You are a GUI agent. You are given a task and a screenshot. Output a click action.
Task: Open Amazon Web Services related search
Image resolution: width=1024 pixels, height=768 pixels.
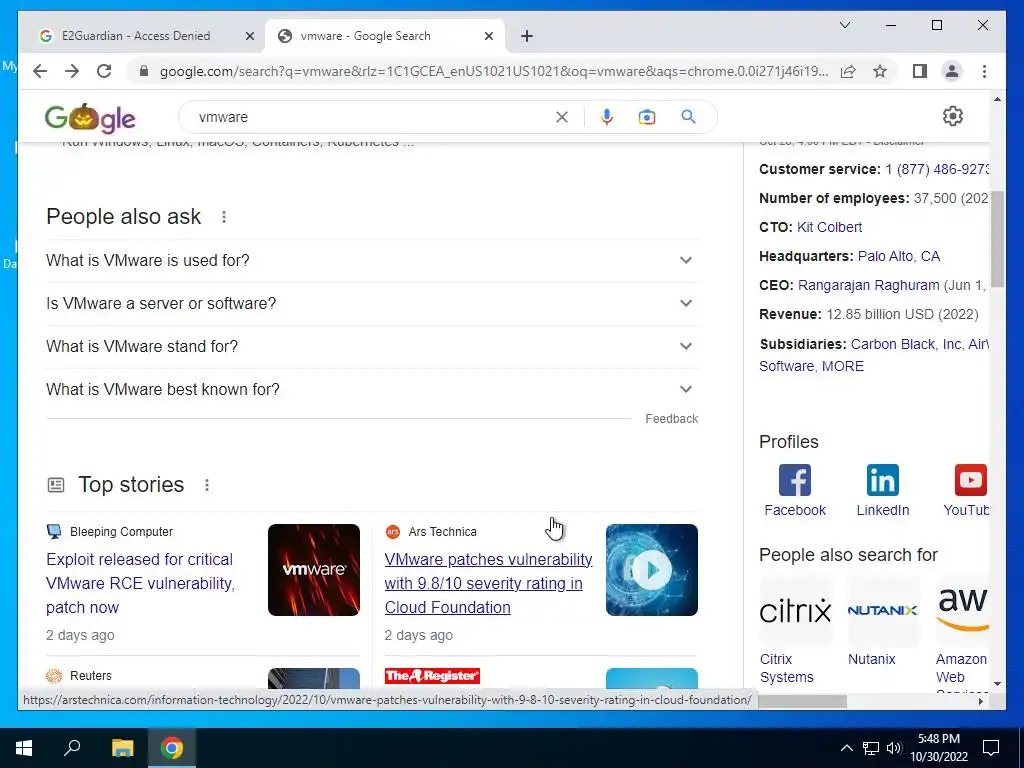(x=961, y=633)
